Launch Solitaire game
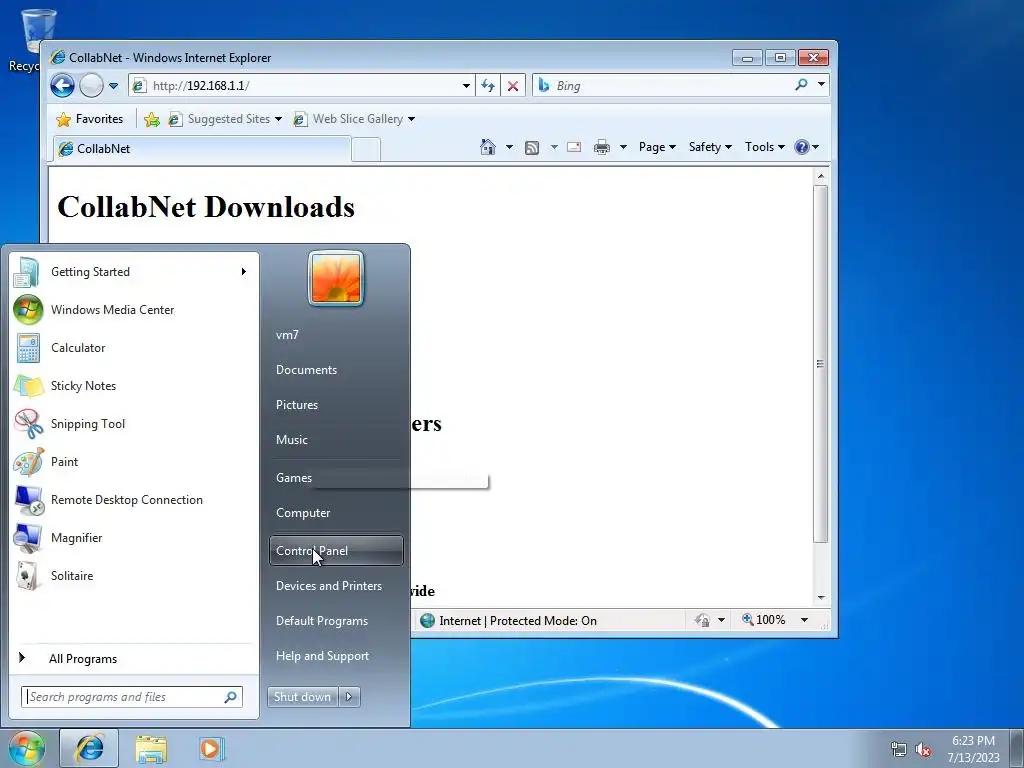The height and width of the screenshot is (768, 1024). coord(134,575)
